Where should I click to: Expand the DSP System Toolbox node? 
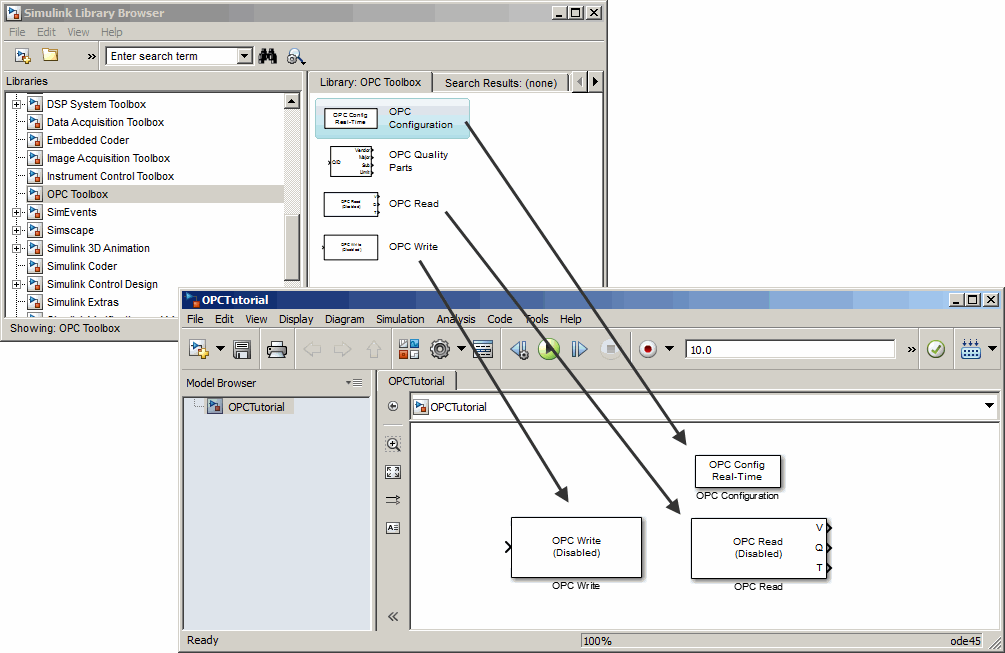click(x=17, y=104)
